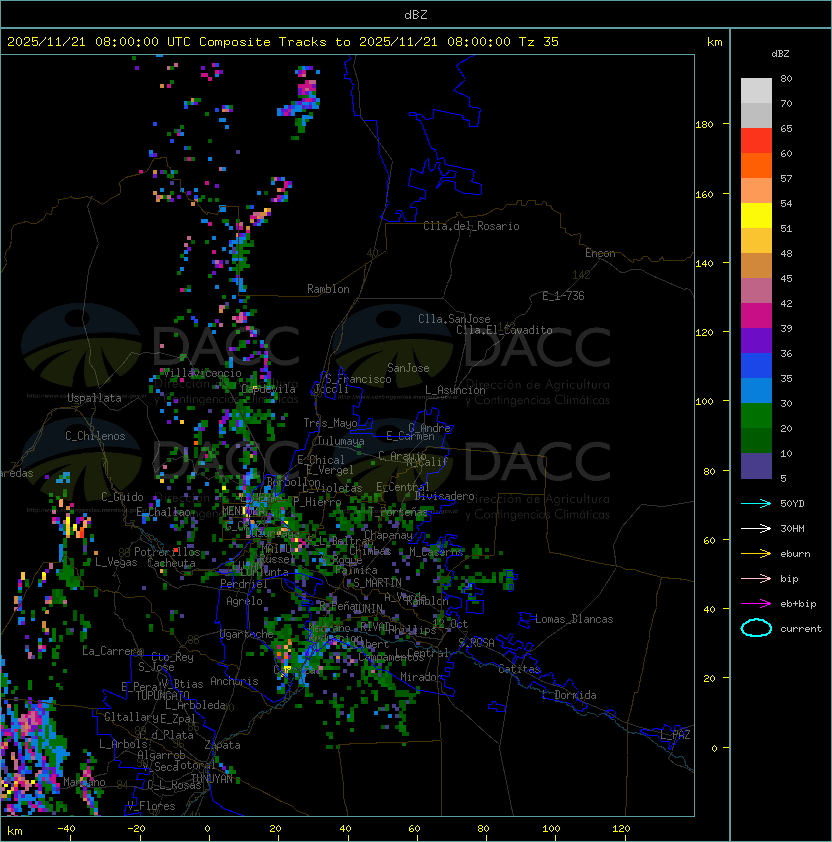Select the 'L_PAZ' map label
Image resolution: width=832 pixels, height=842 pixels.
coord(675,735)
